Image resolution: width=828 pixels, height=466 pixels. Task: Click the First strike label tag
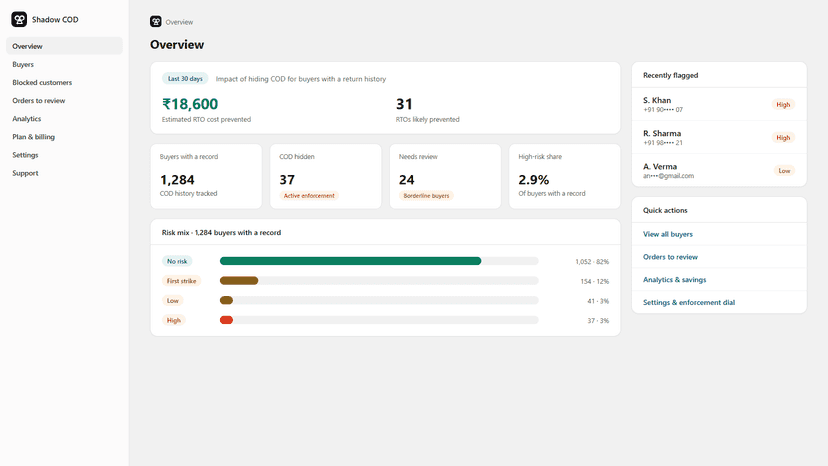click(181, 281)
